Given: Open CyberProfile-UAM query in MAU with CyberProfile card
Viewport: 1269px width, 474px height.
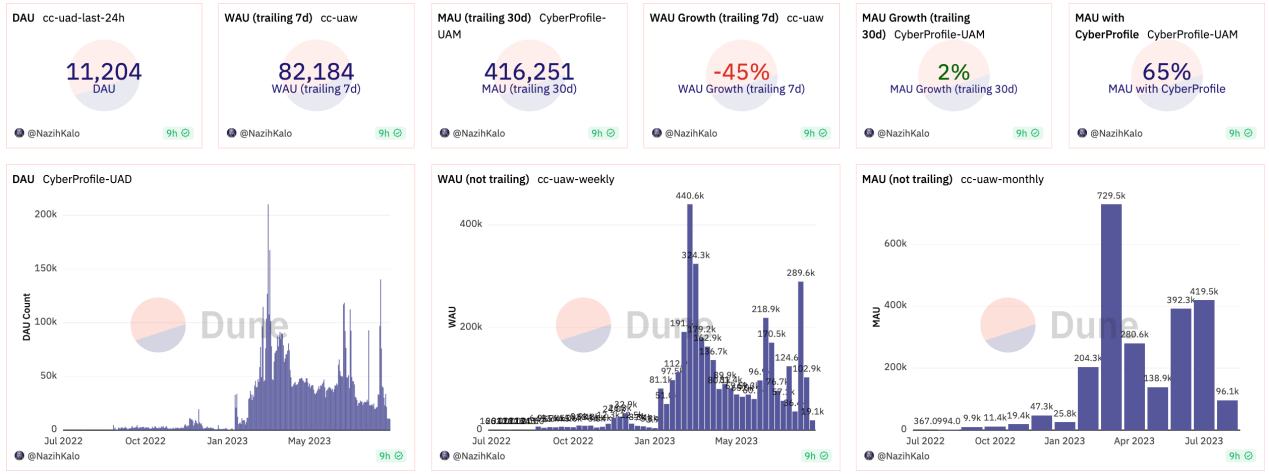Looking at the screenshot, I should click(1192, 34).
